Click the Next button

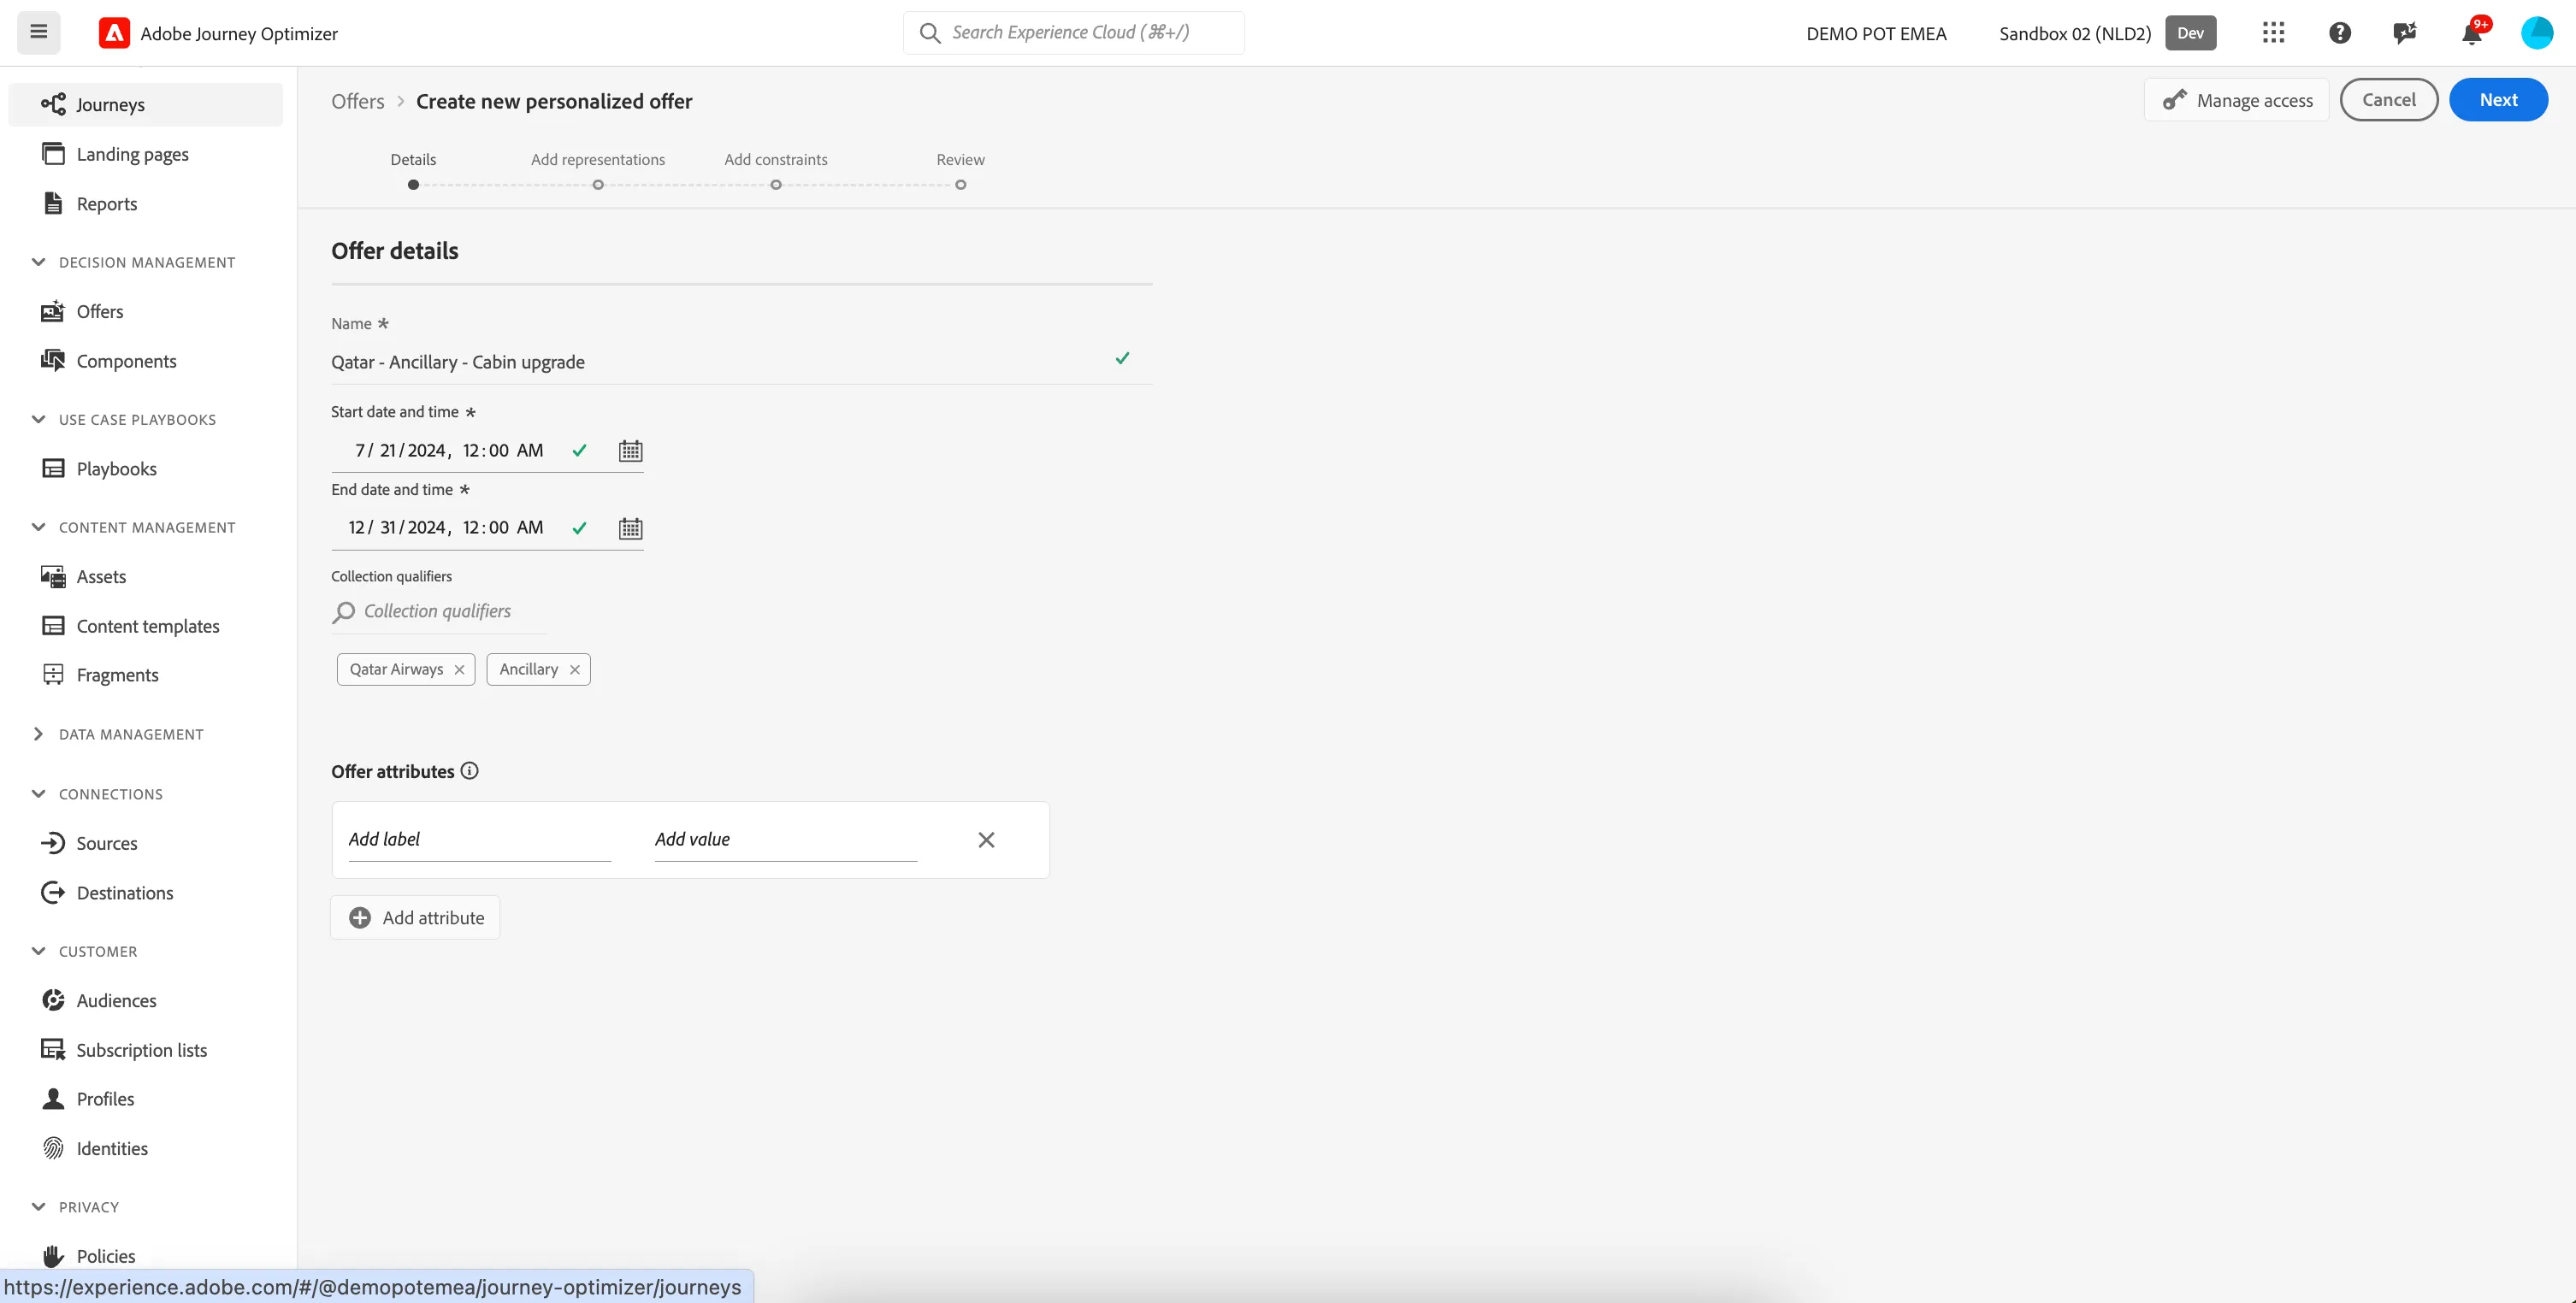click(x=2498, y=100)
